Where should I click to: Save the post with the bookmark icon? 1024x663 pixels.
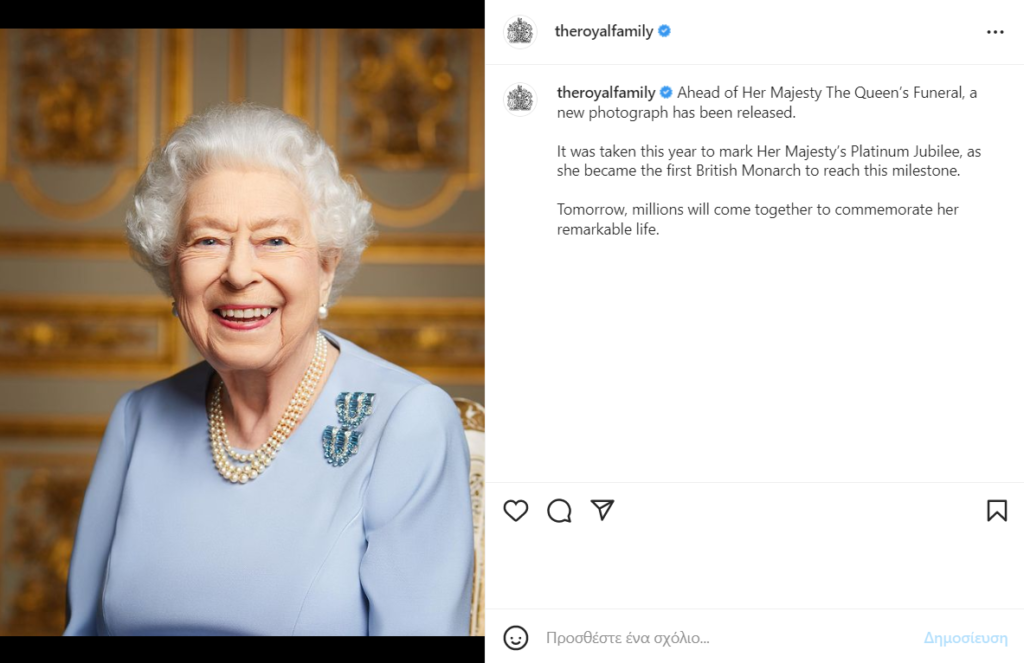tap(996, 511)
